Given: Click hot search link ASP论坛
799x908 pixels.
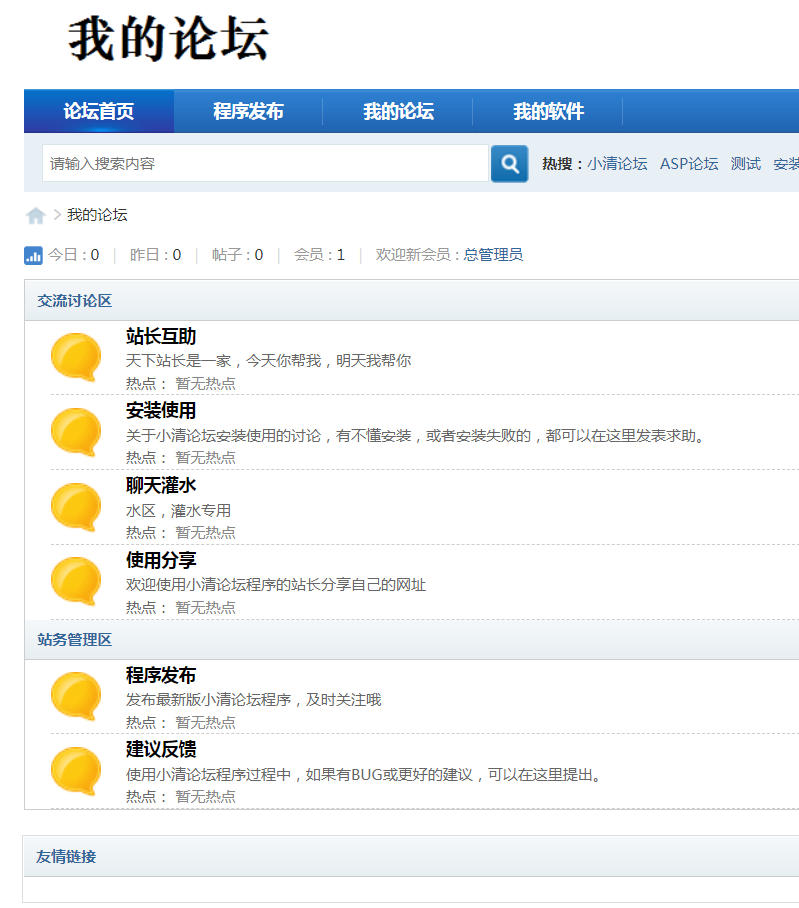Looking at the screenshot, I should pyautogui.click(x=689, y=164).
